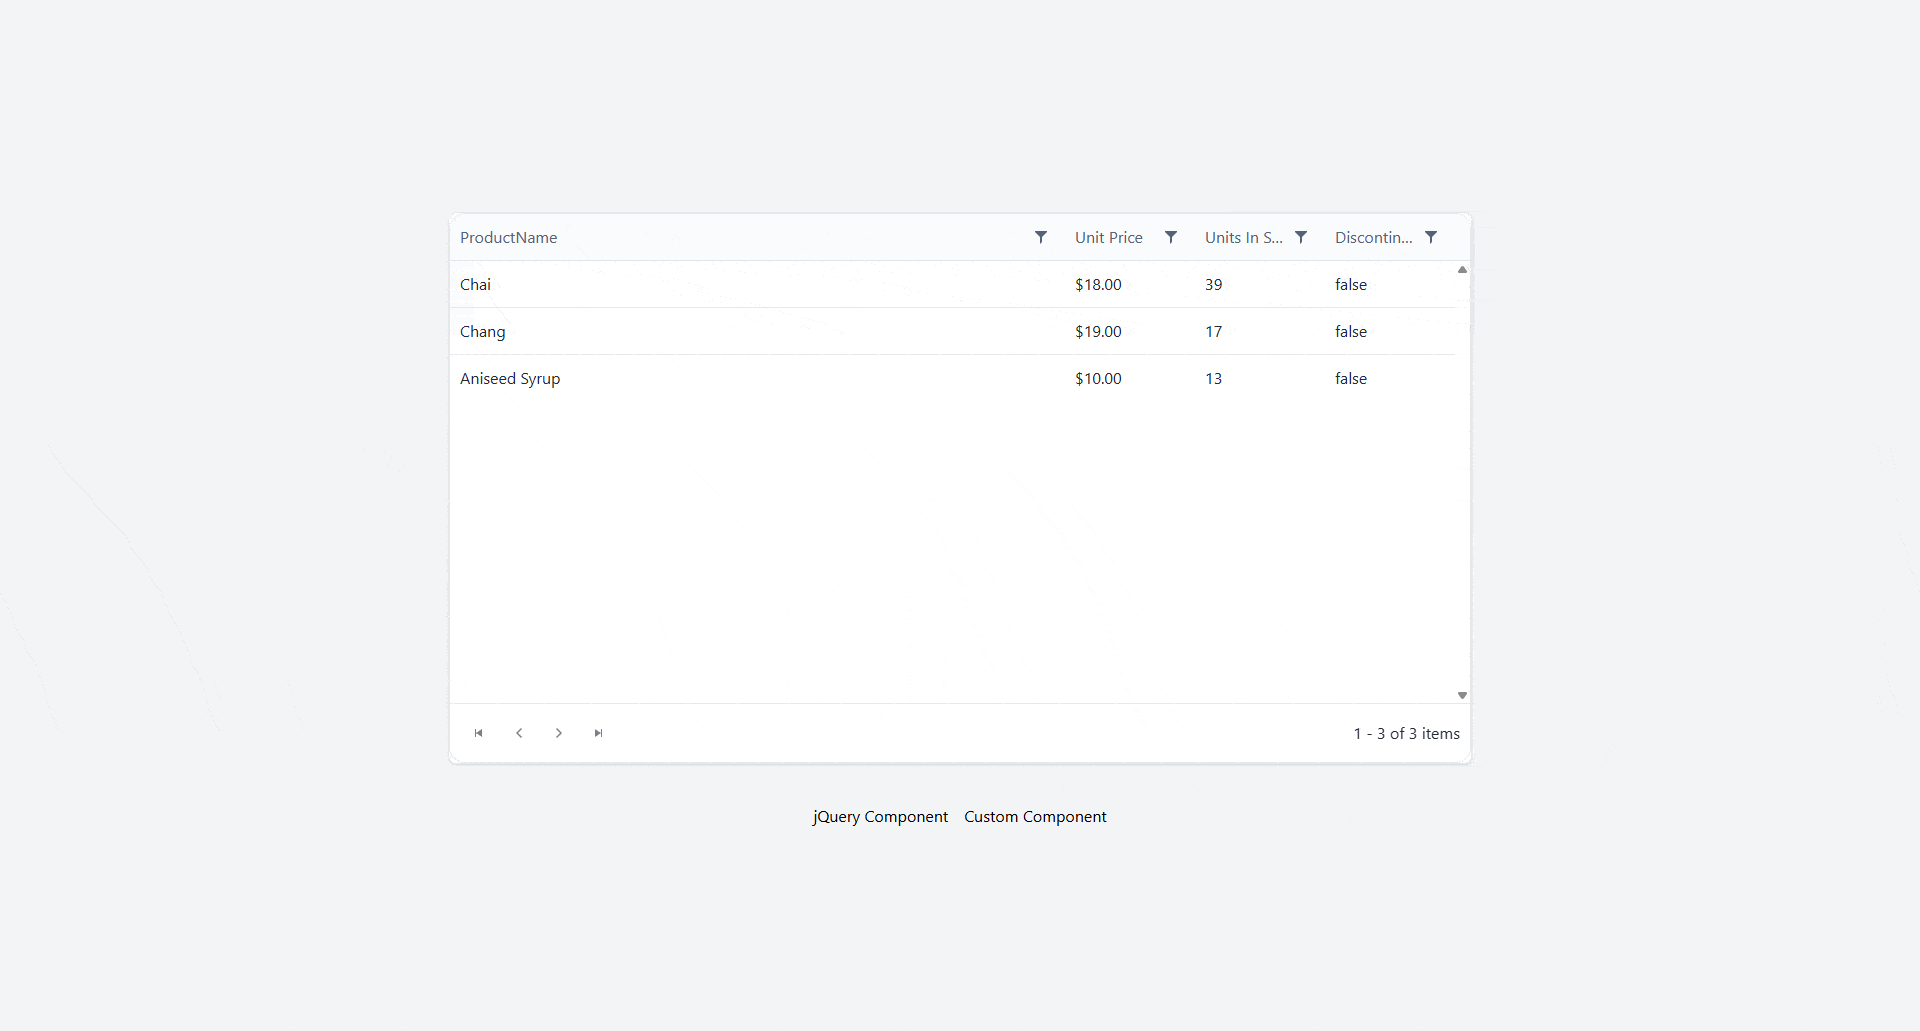The height and width of the screenshot is (1031, 1920).
Task: Open the Custom Component link
Action: [x=1035, y=817]
